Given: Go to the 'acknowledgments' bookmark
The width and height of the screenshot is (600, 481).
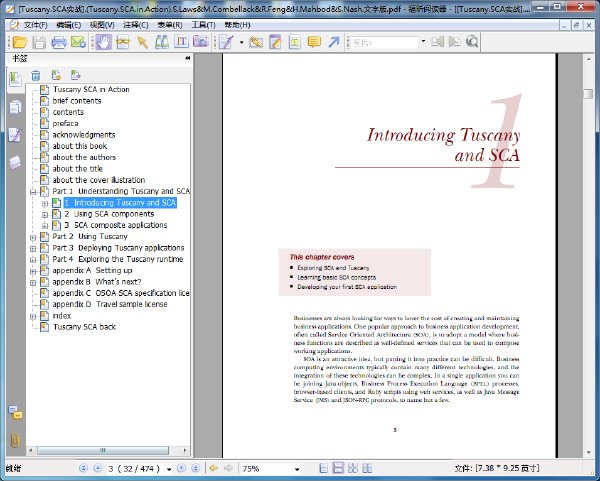Looking at the screenshot, I should click(84, 135).
